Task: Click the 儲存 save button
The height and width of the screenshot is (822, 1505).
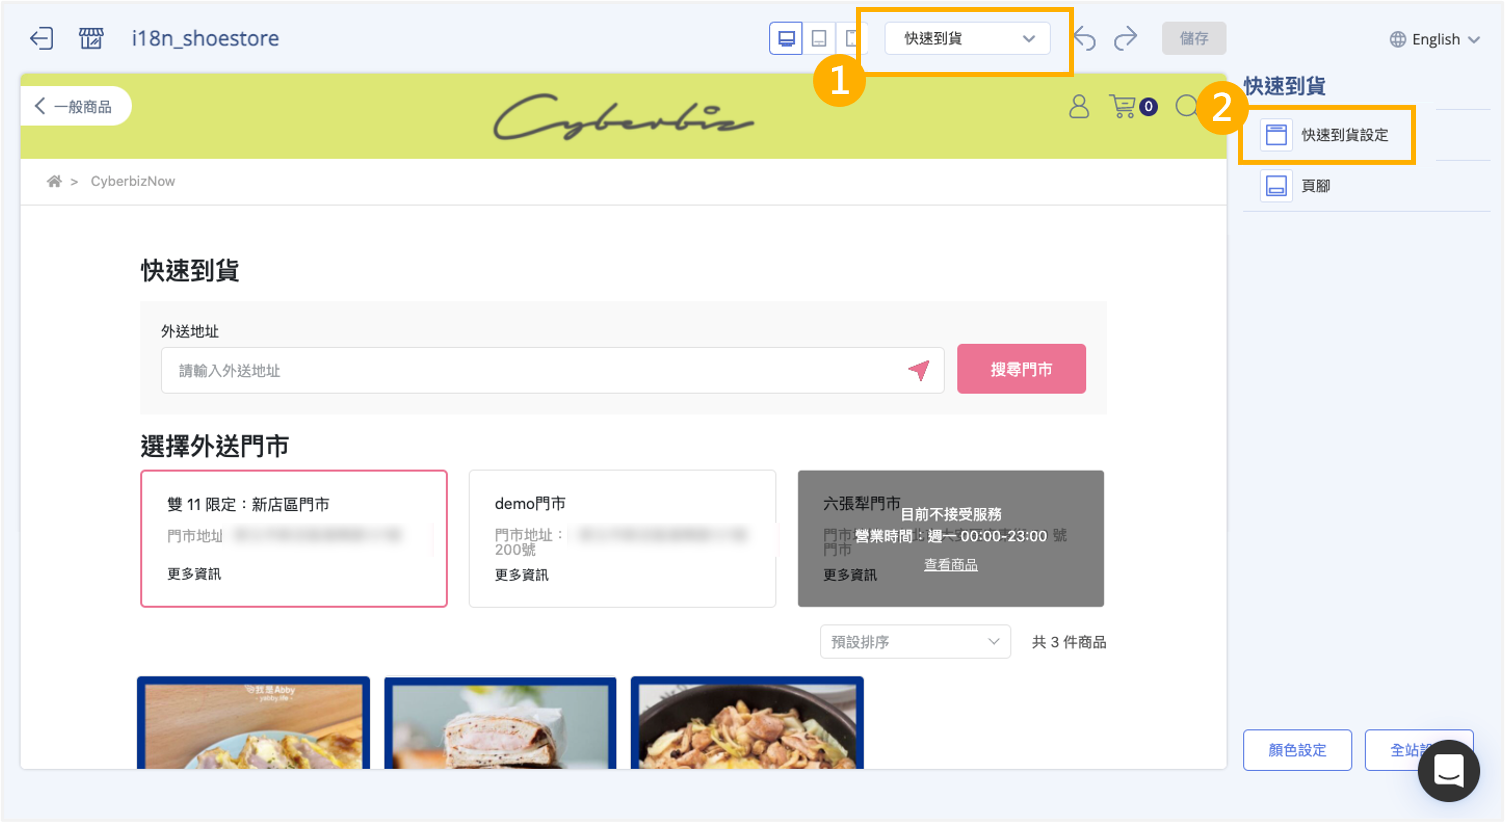Action: coord(1194,39)
